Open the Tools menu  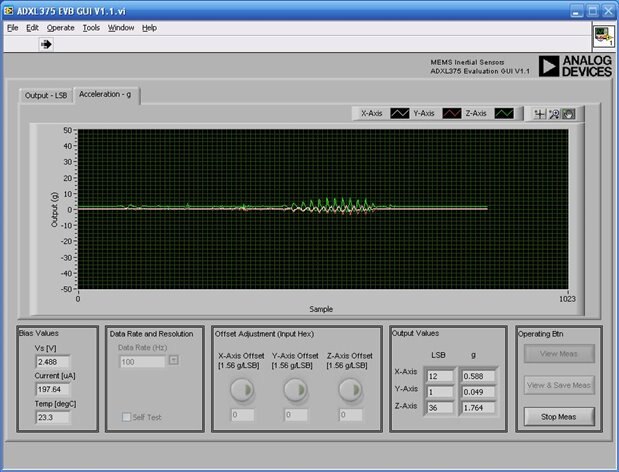[x=91, y=28]
